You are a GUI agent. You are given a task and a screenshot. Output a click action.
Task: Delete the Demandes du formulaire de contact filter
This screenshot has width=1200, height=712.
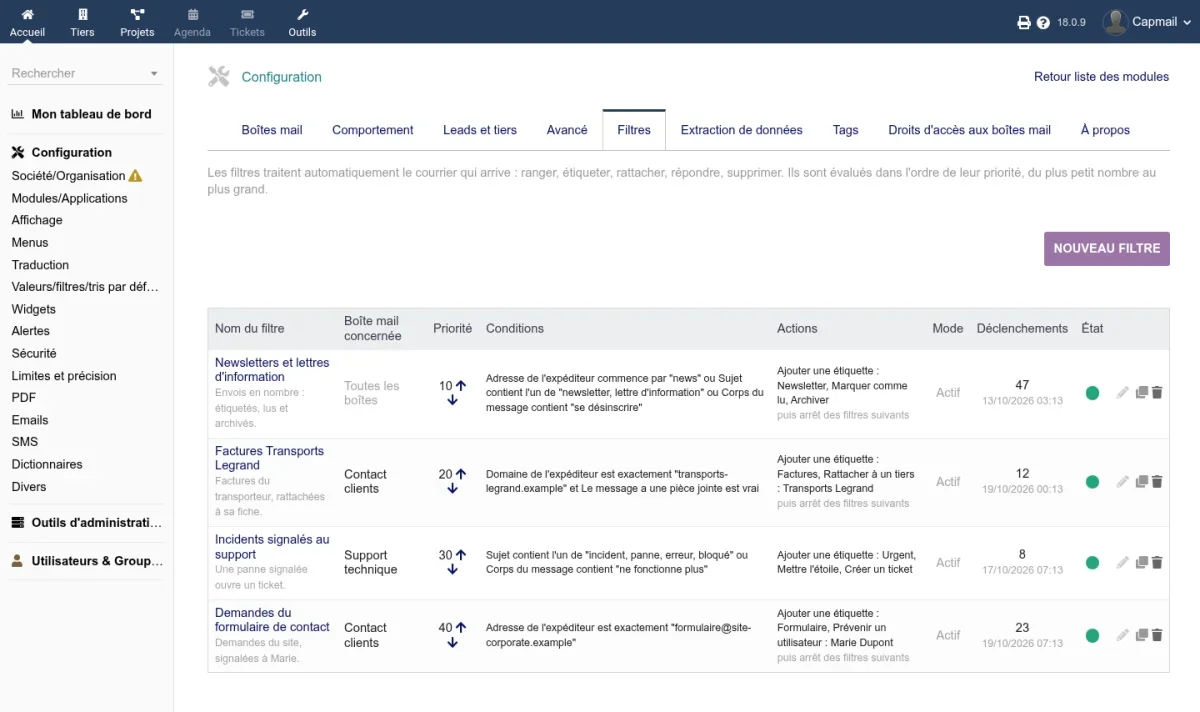(x=1157, y=635)
